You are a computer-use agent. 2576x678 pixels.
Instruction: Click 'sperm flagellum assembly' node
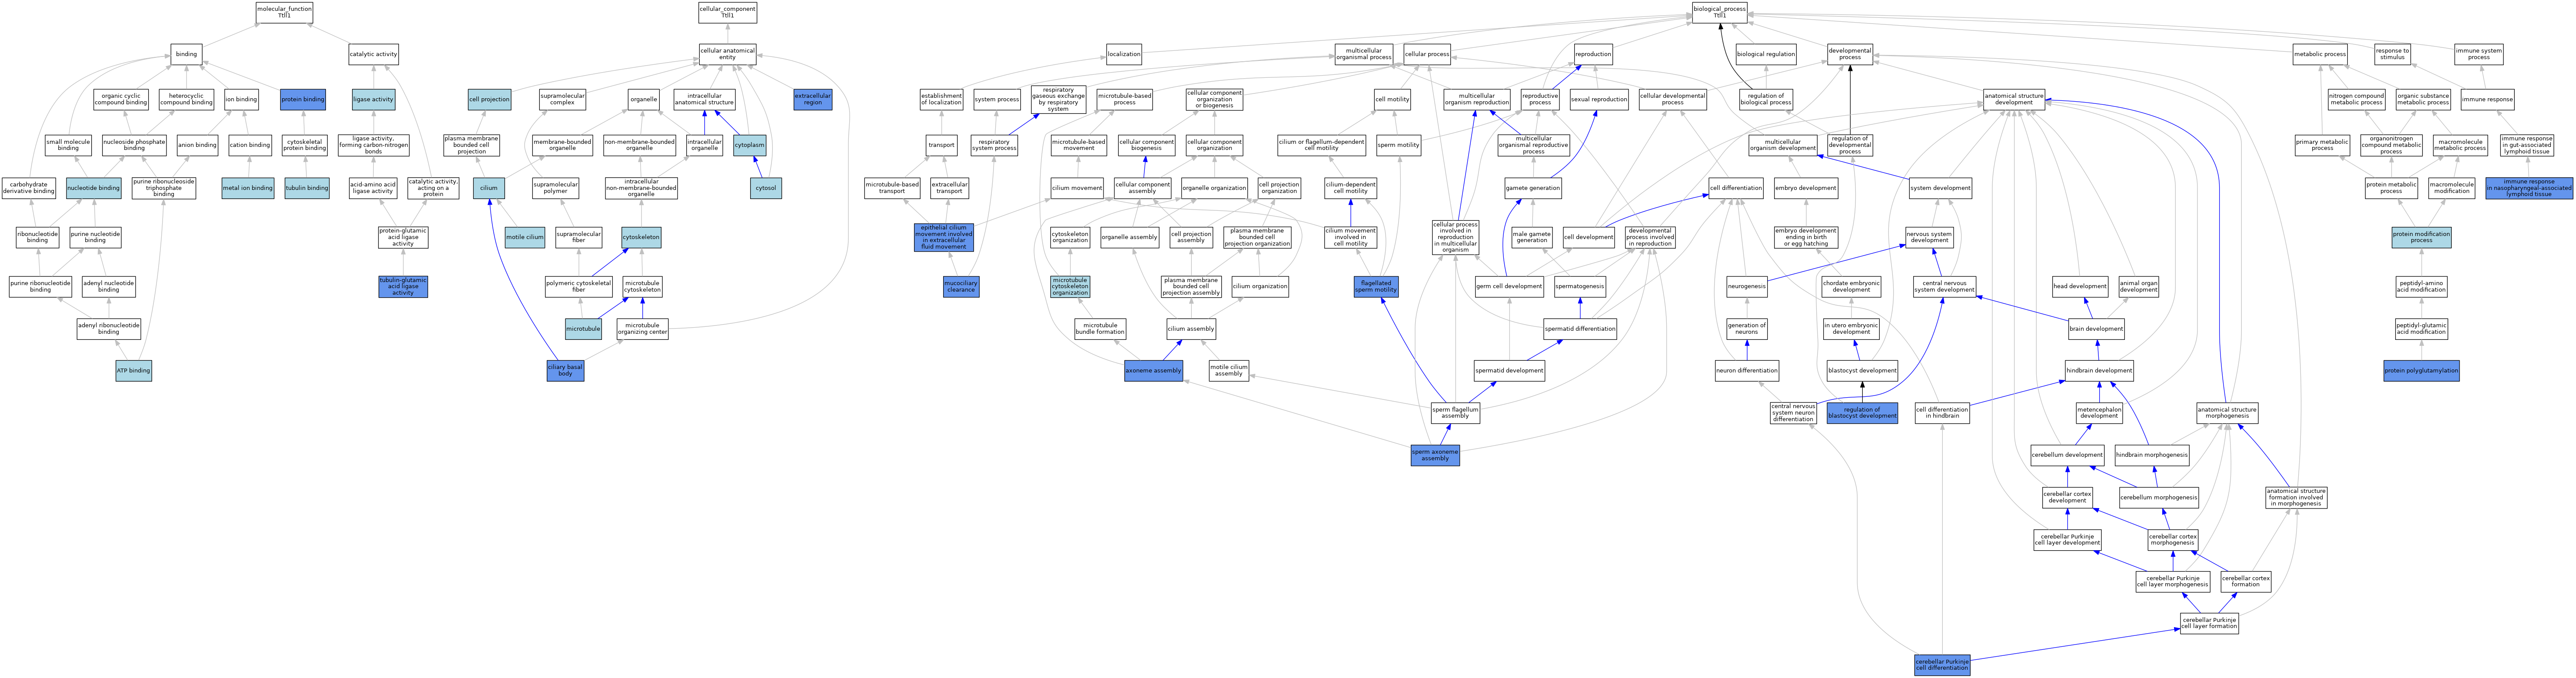1455,413
